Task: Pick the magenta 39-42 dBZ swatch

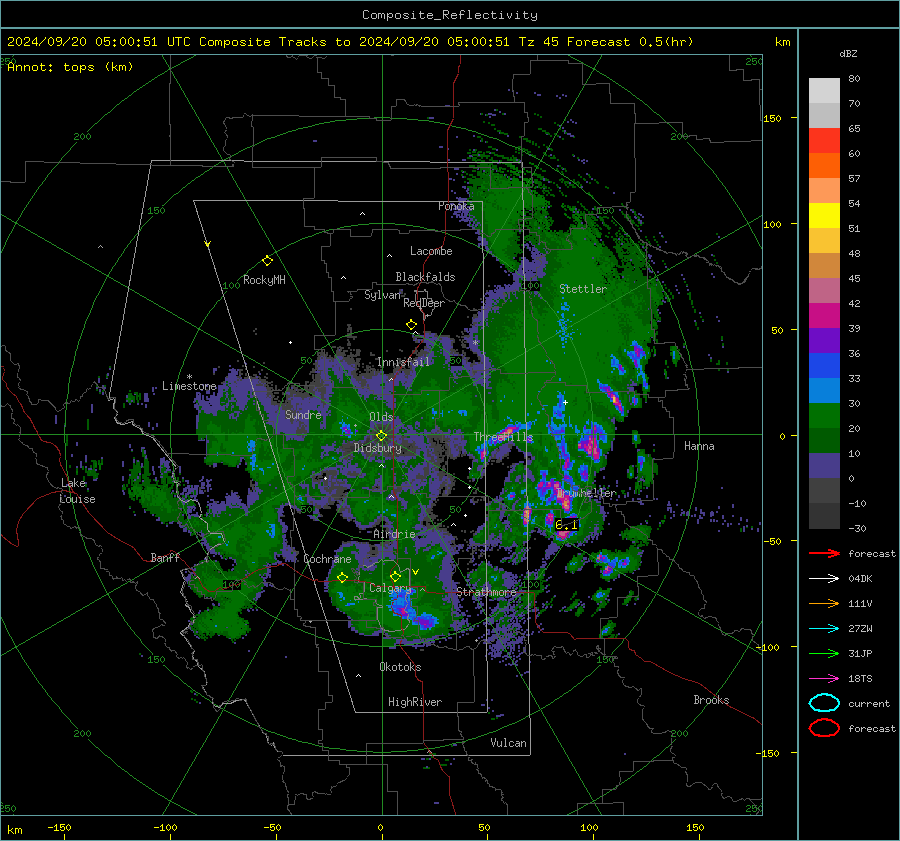Action: (824, 315)
